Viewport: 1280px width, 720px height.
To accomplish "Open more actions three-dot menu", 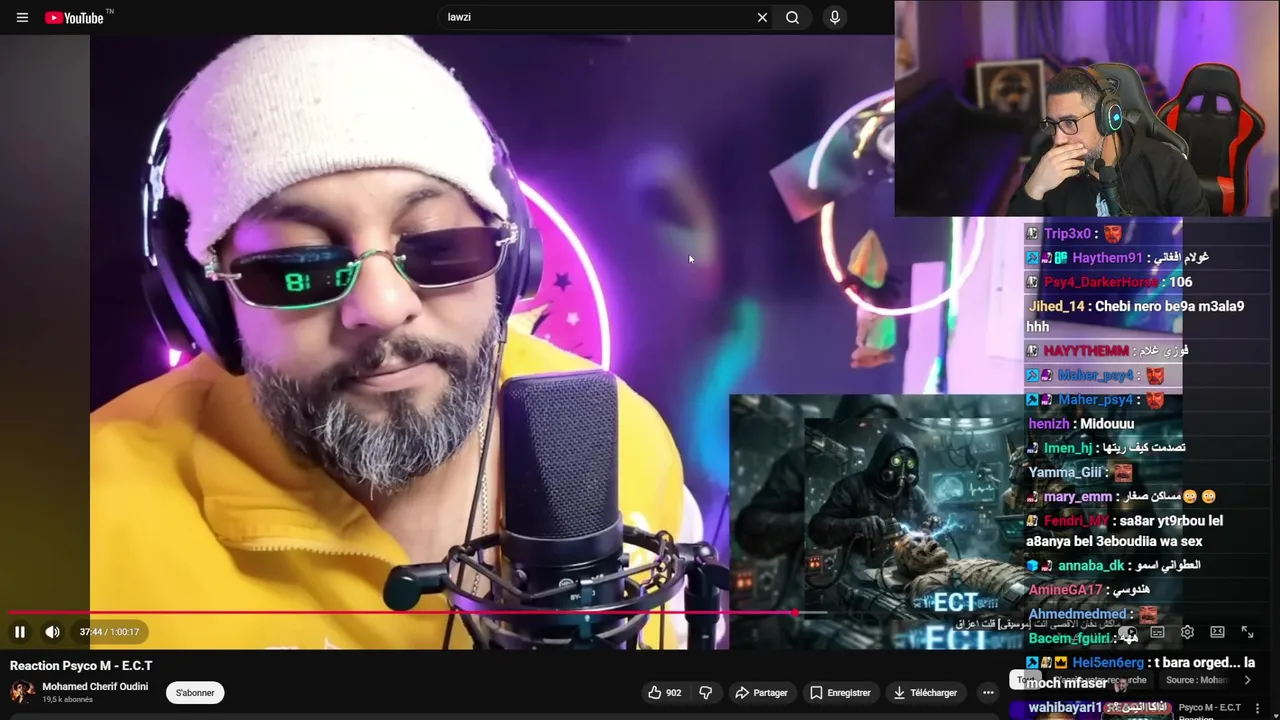I will click(x=988, y=692).
